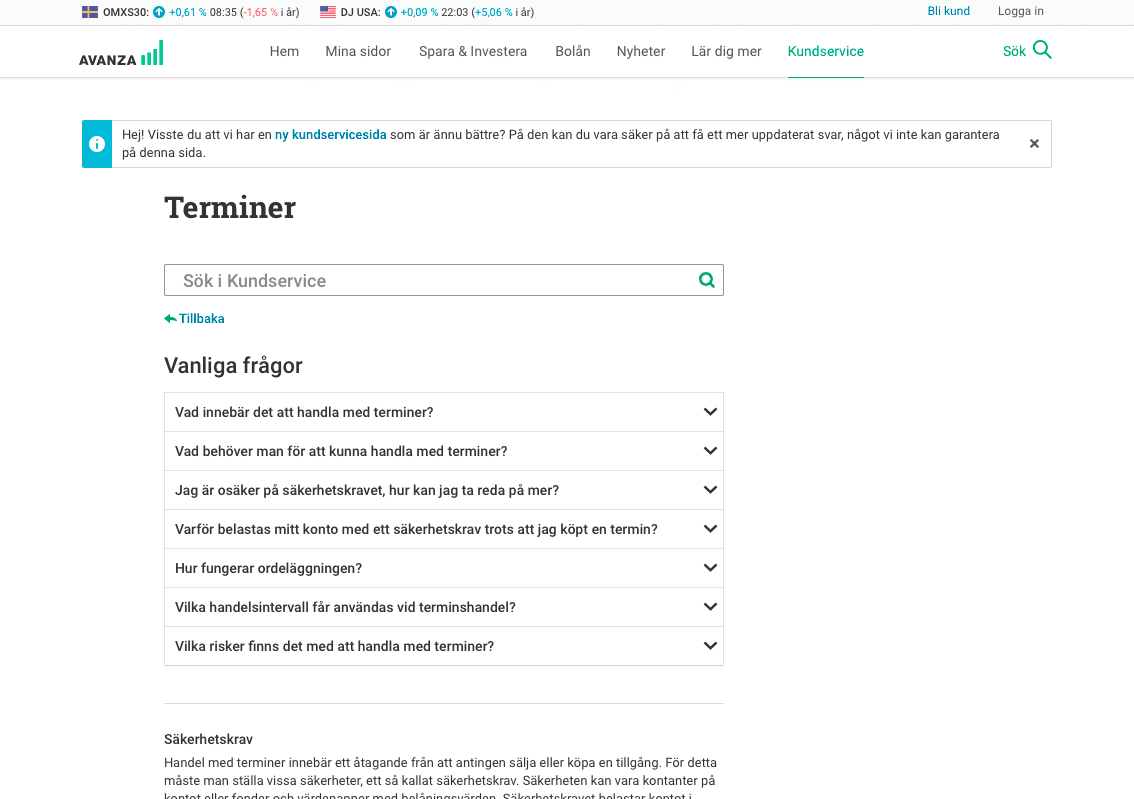
Task: Click the US flag next to DJ USA
Action: click(x=326, y=12)
